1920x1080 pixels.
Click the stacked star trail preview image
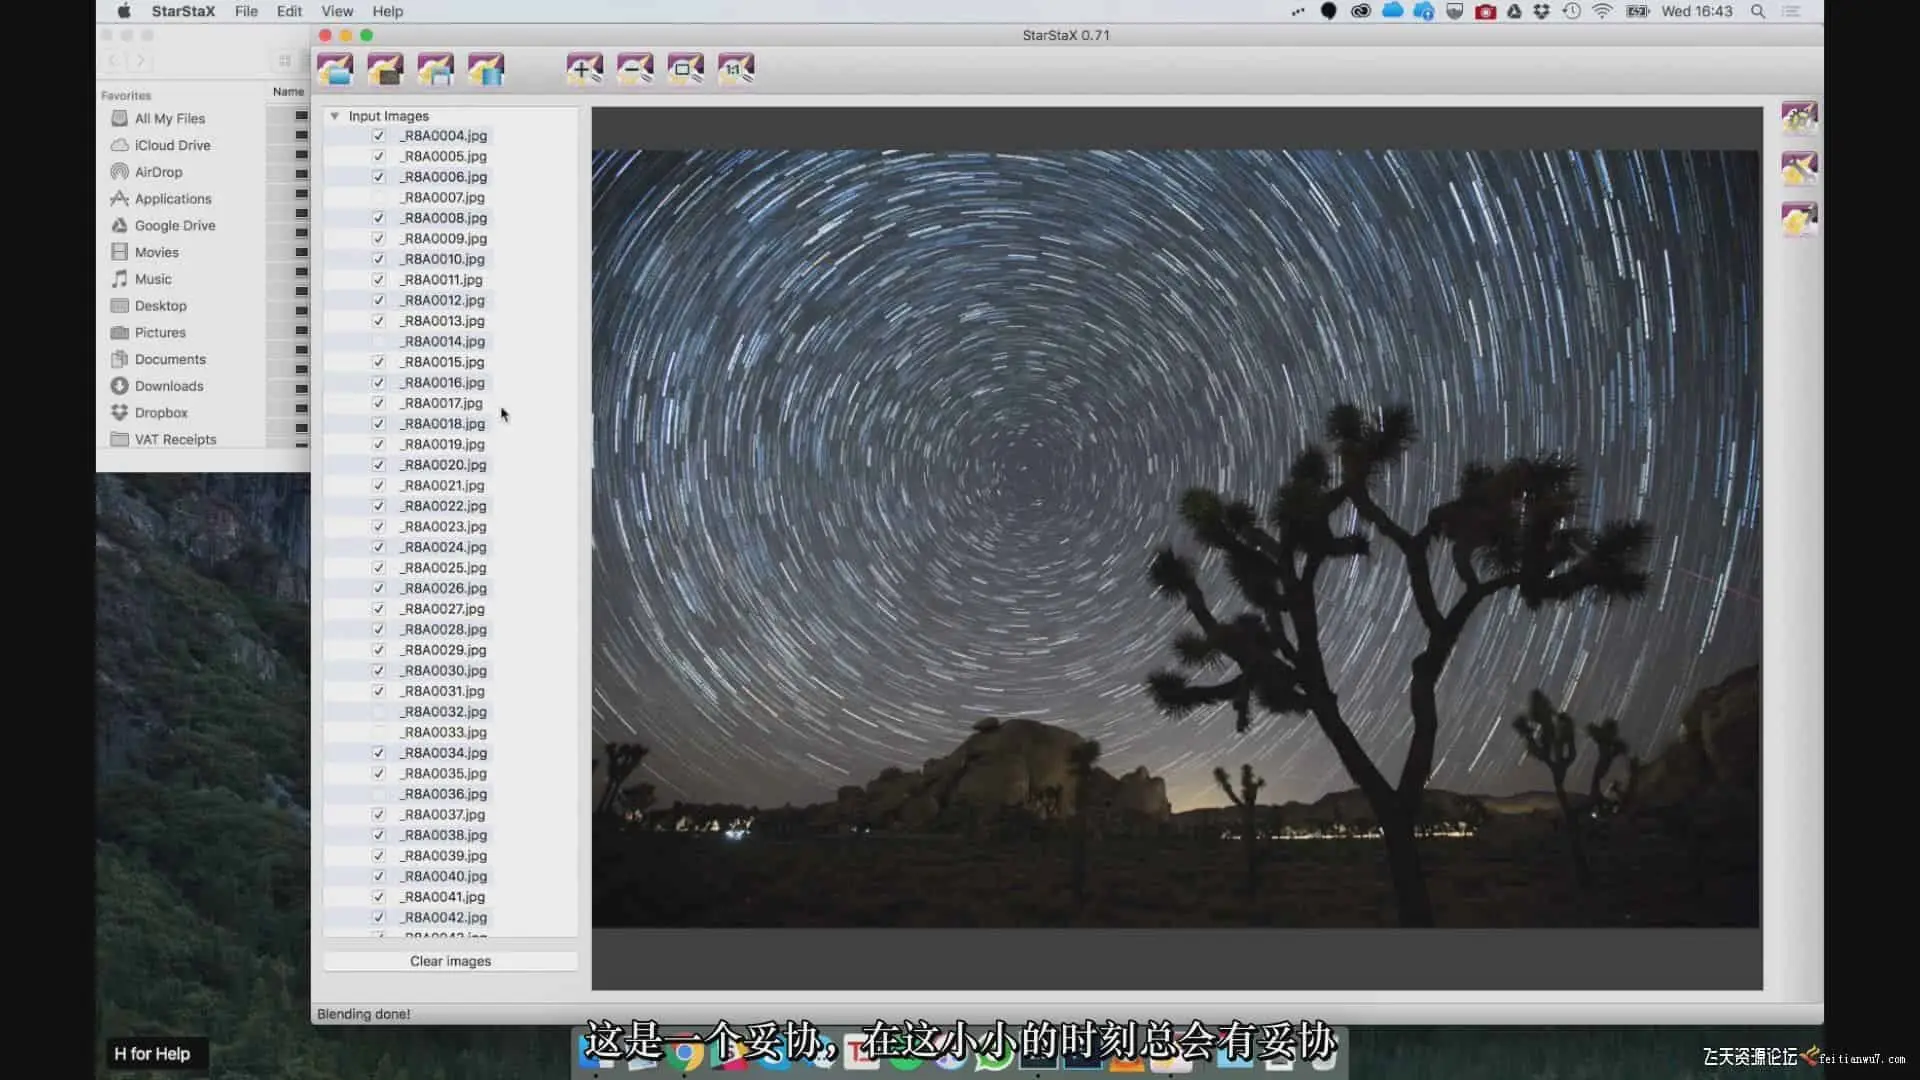pyautogui.click(x=1175, y=540)
